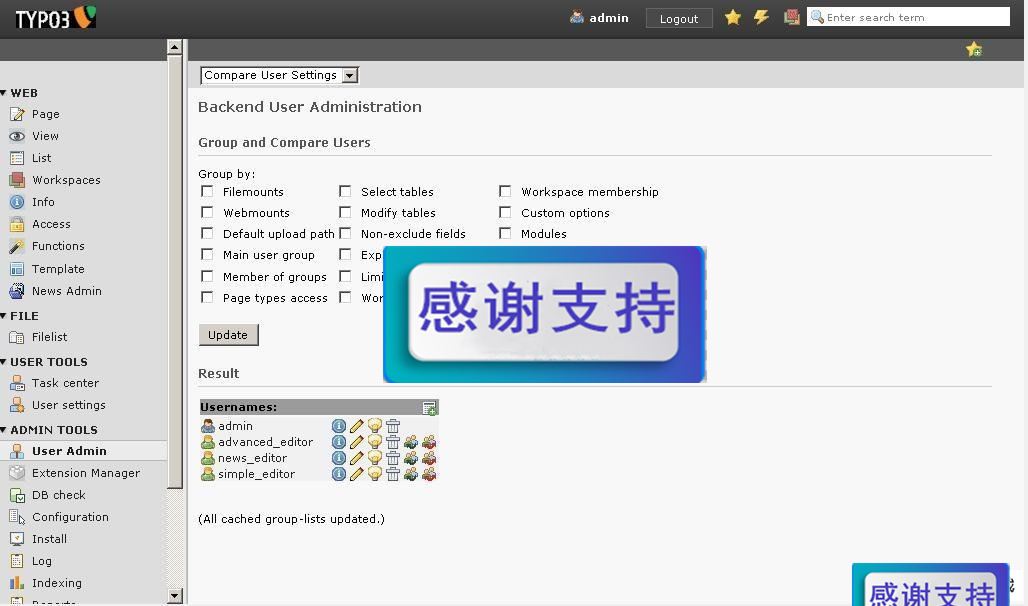
Task: Toggle the Main user group checkbox
Action: [x=207, y=254]
